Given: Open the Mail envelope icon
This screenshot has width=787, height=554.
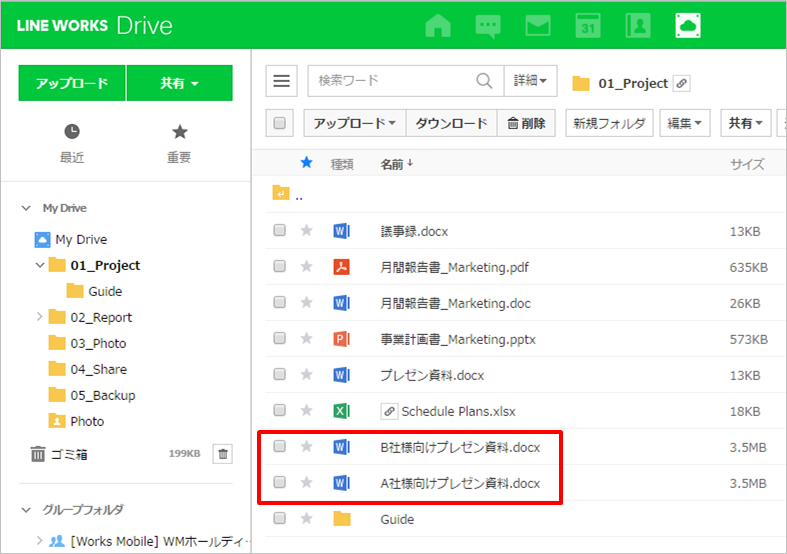Looking at the screenshot, I should (538, 25).
